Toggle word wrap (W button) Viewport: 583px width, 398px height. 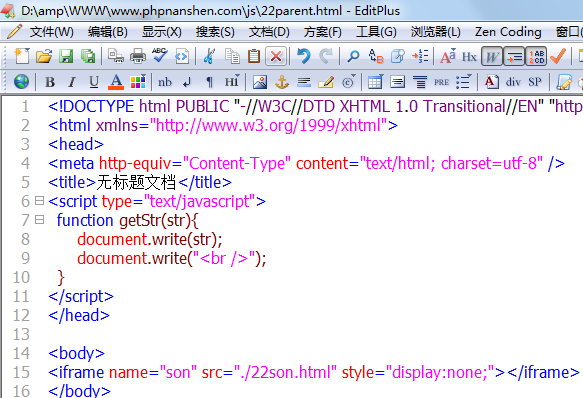point(492,57)
